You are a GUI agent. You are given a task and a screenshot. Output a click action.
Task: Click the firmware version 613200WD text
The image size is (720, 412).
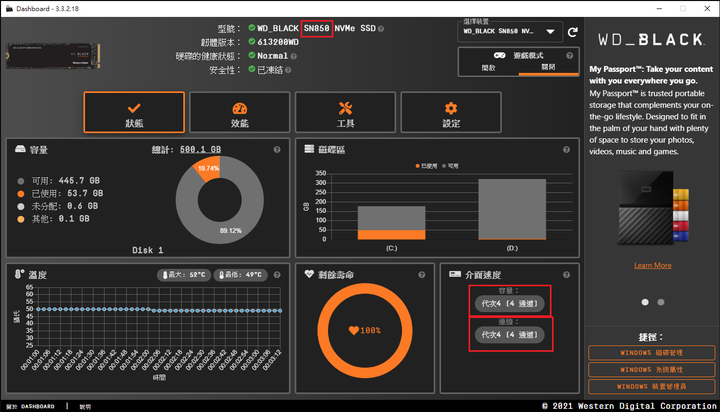click(x=278, y=42)
